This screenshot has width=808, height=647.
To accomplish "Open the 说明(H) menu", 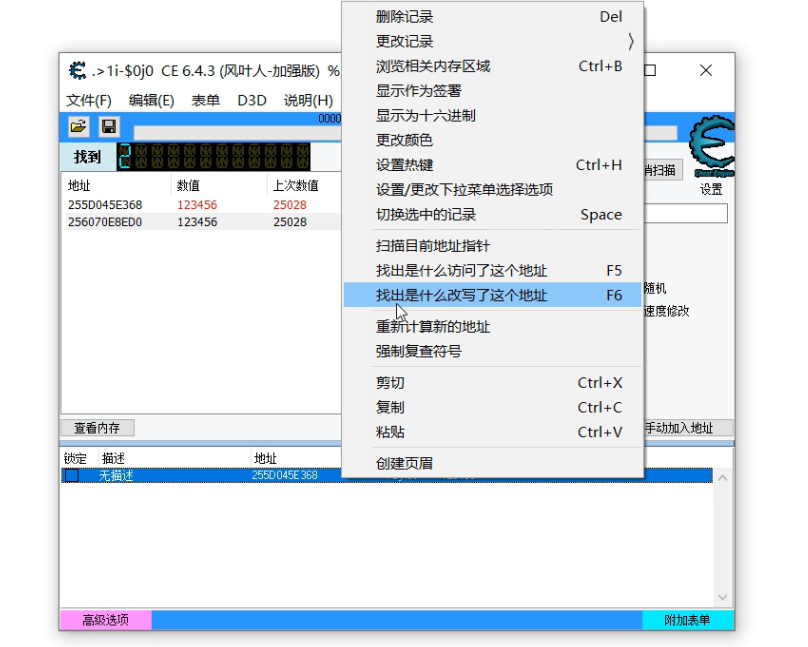I will pos(308,100).
